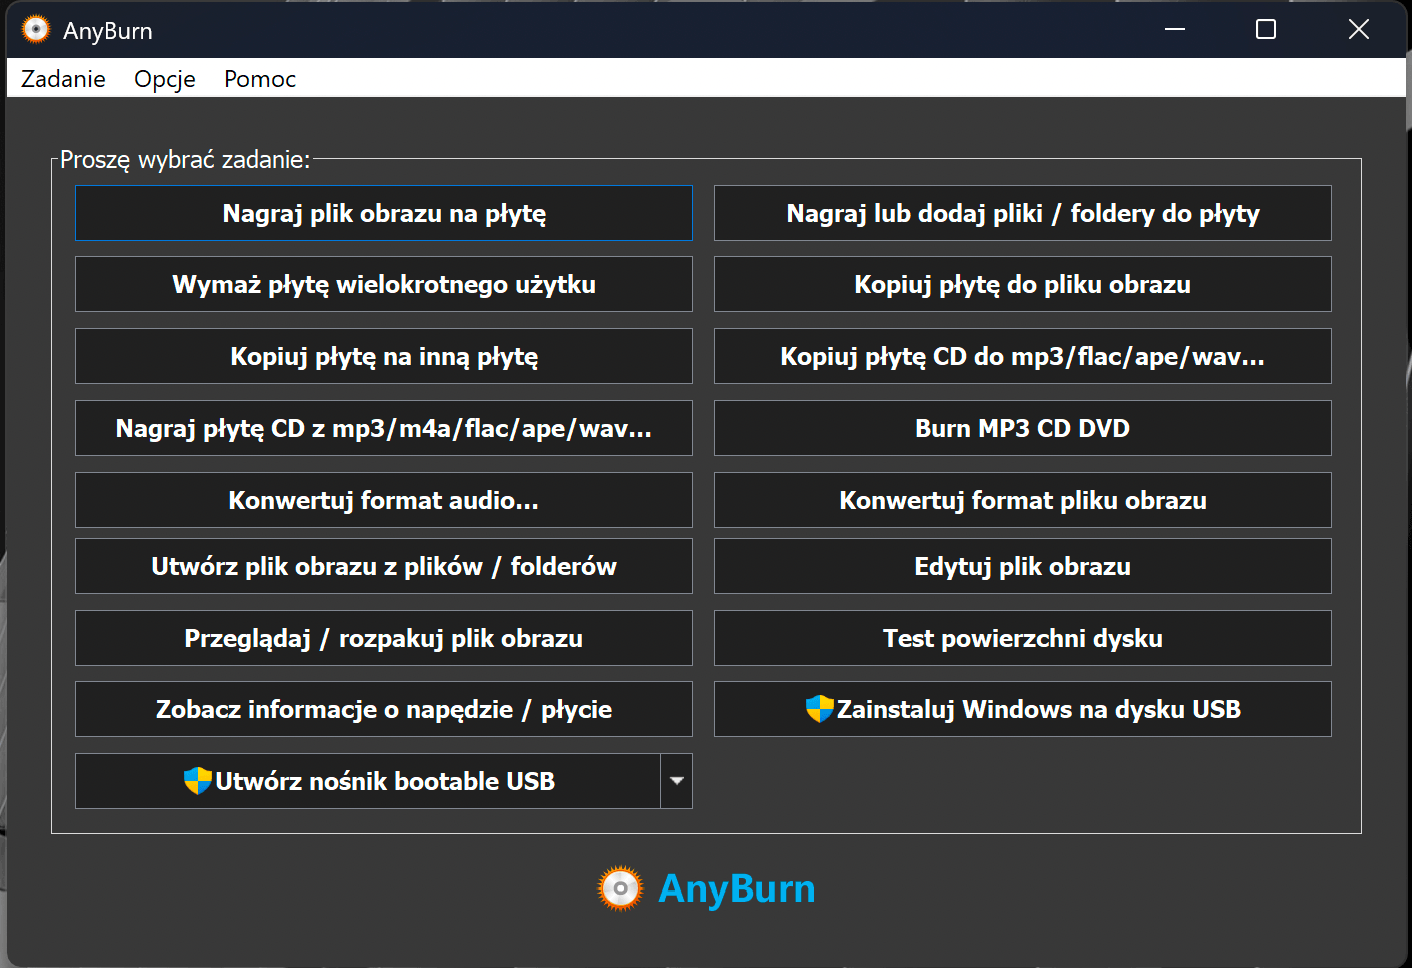
Task: Select Nagraj lub dodaj pliki / foldery do płyty
Action: [x=1023, y=213]
